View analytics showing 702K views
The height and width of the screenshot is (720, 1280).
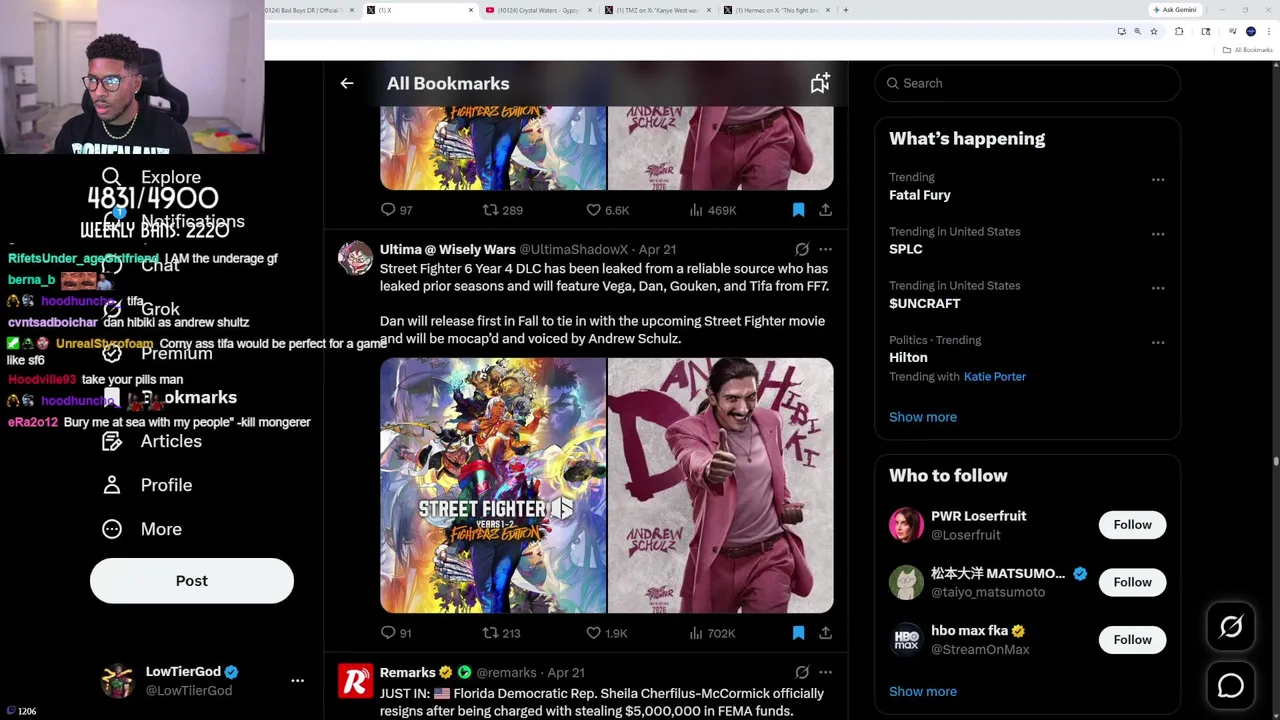[x=713, y=633]
